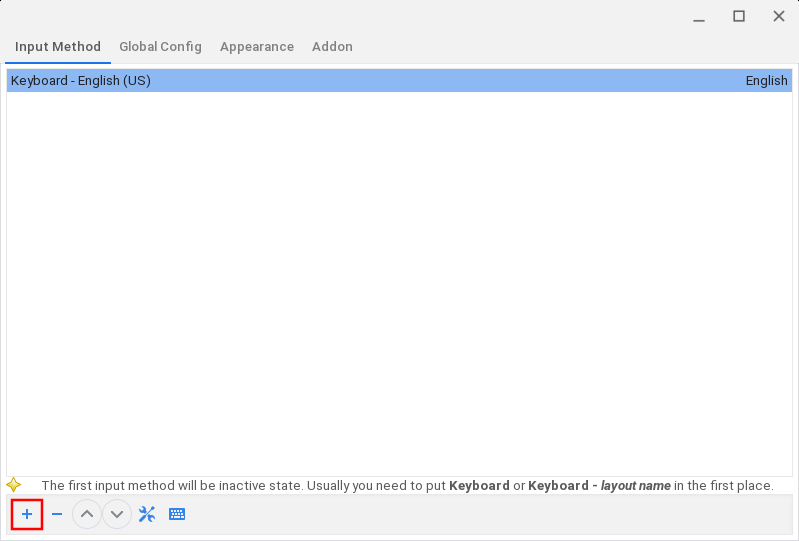Maximize the configuration window

pyautogui.click(x=739, y=16)
